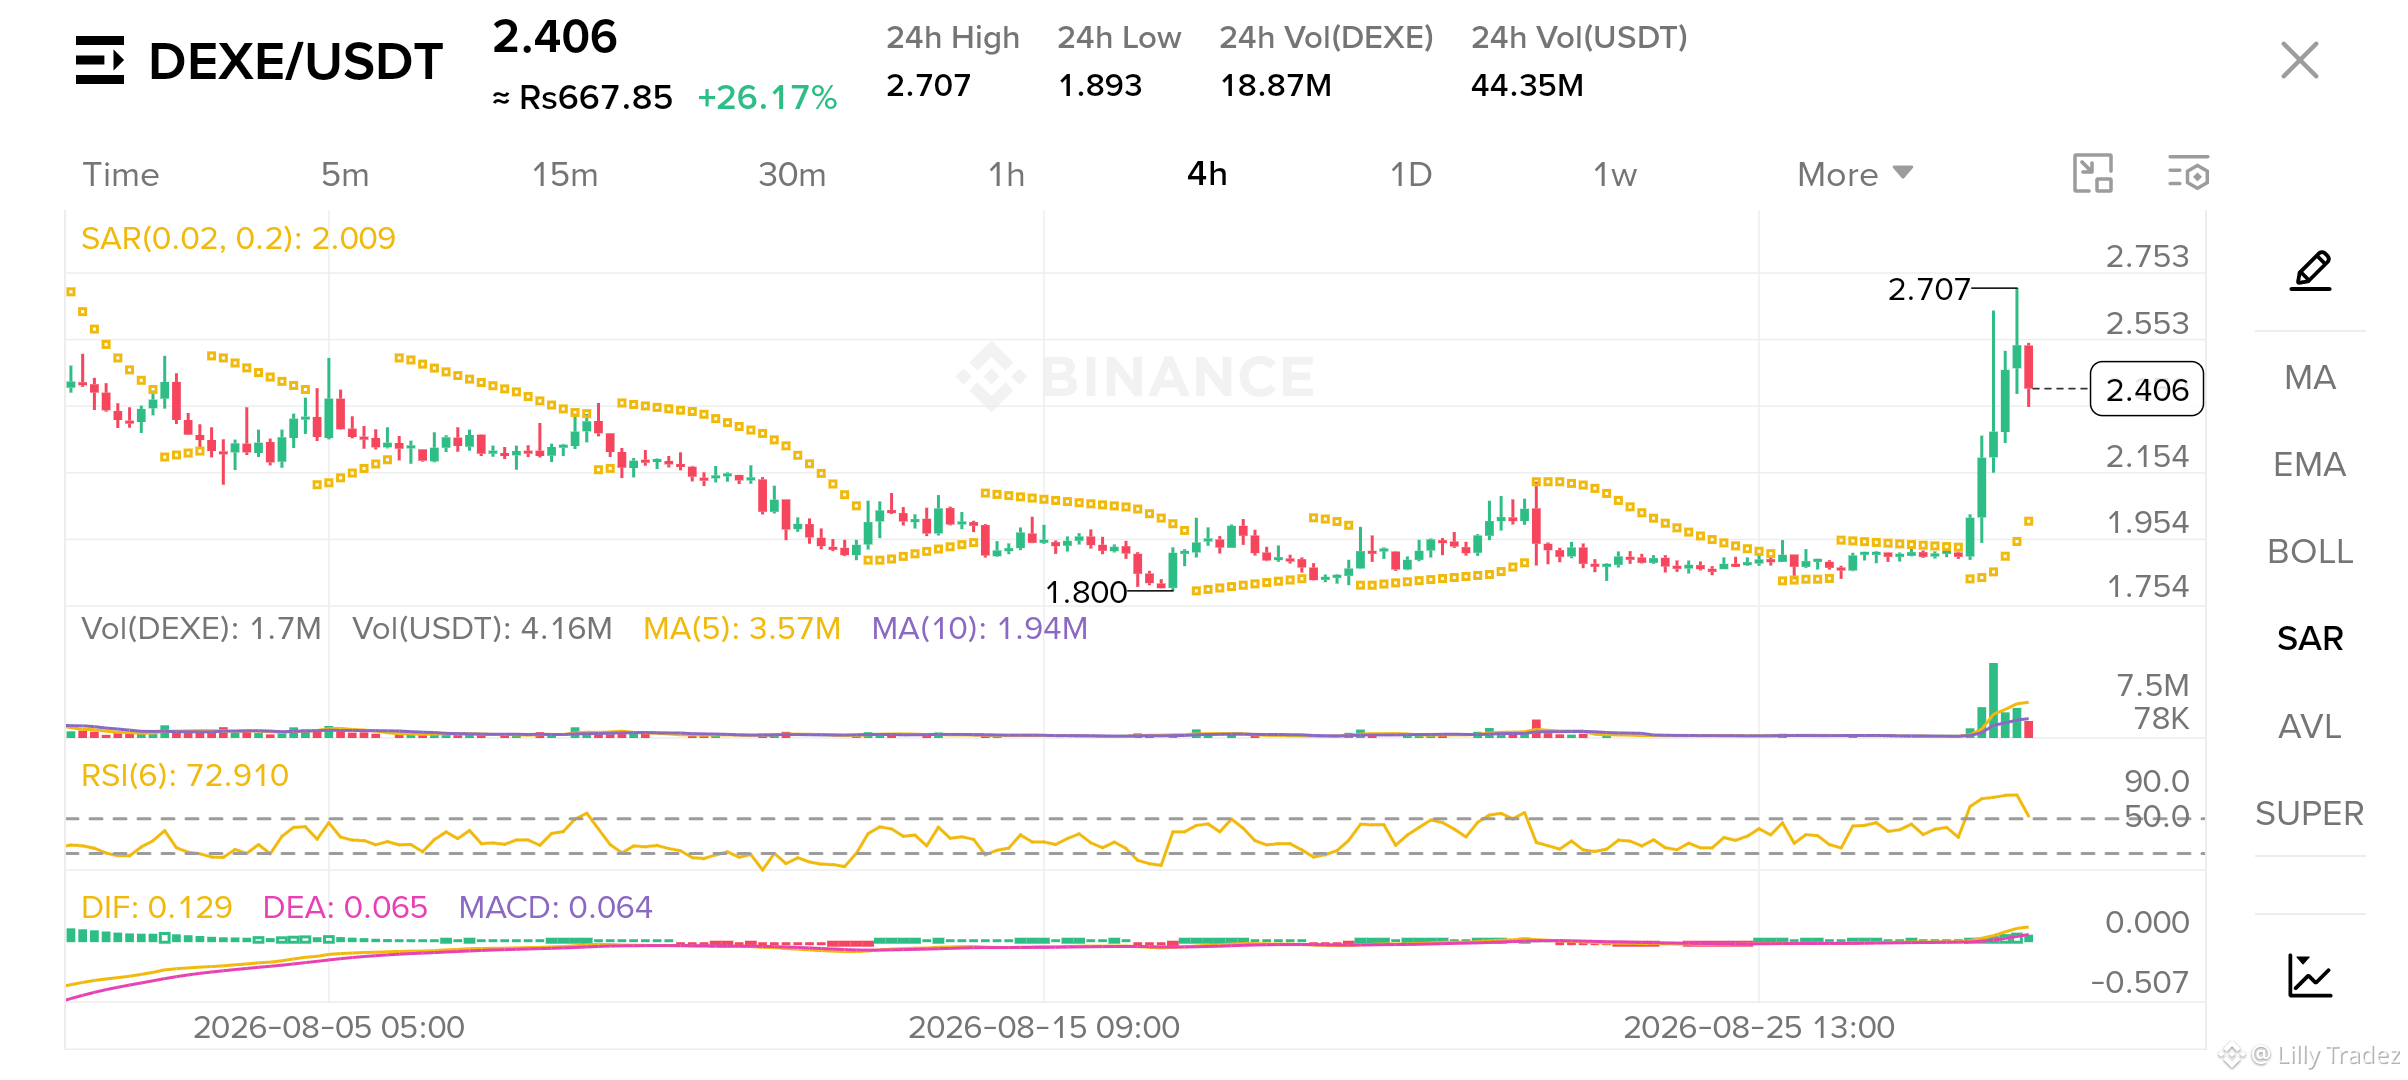The image size is (2408, 1080).
Task: Enable the EMA indicator
Action: point(2310,464)
